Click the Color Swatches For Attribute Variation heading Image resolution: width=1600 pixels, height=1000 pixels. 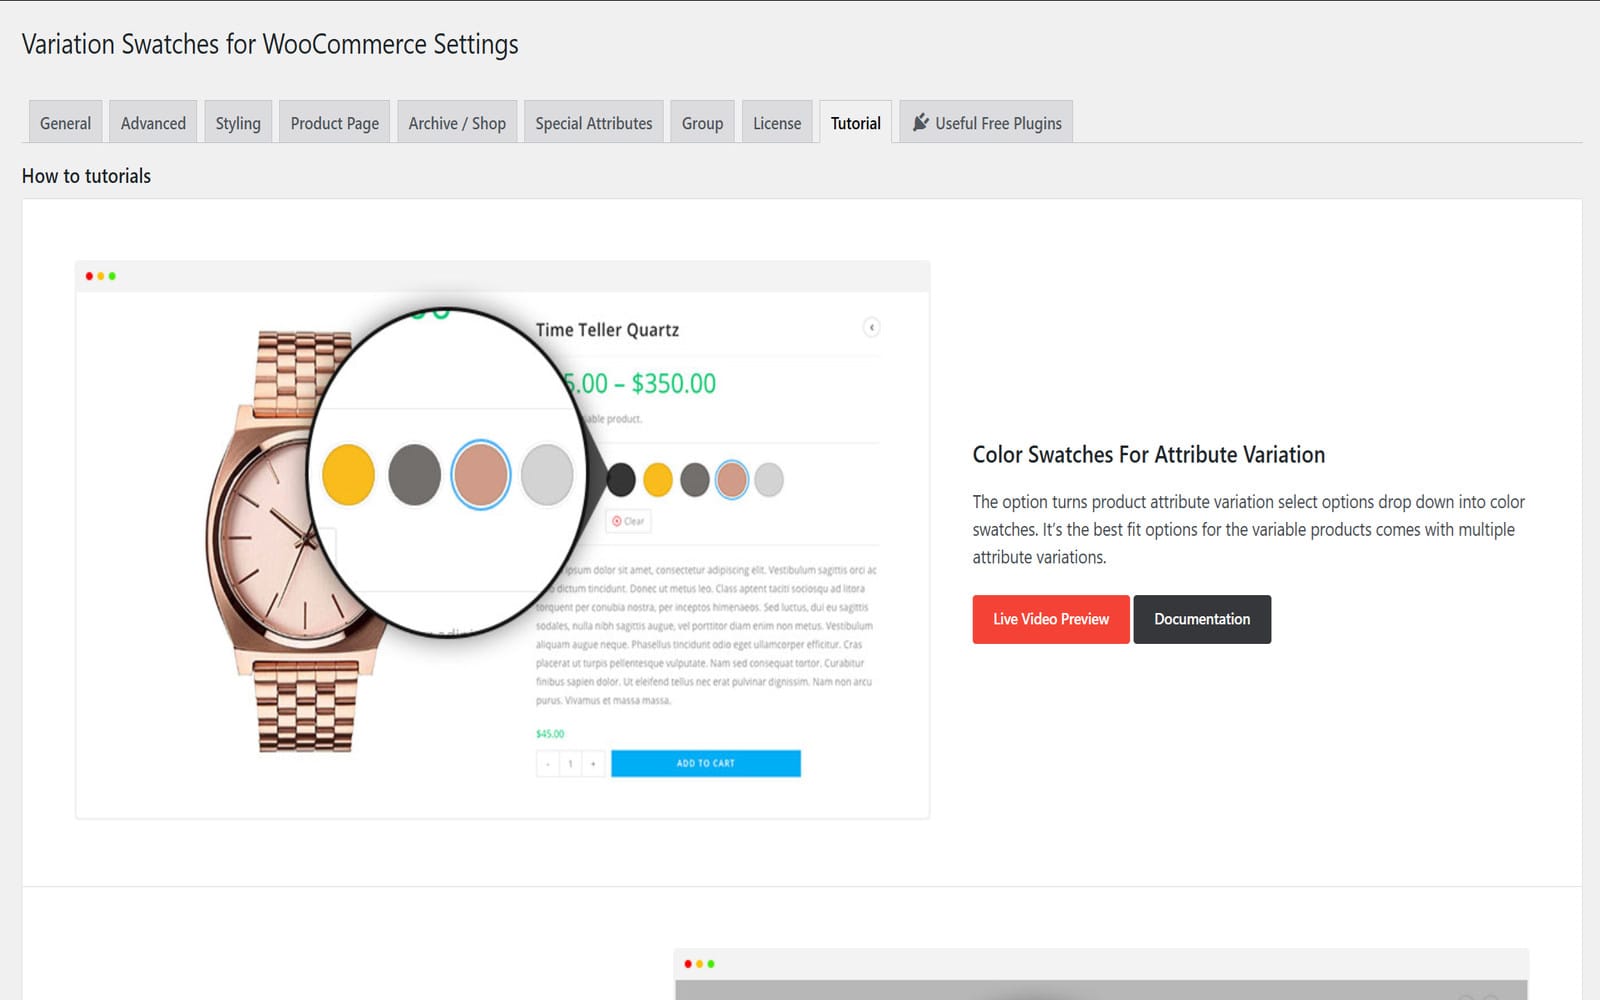pyautogui.click(x=1148, y=454)
